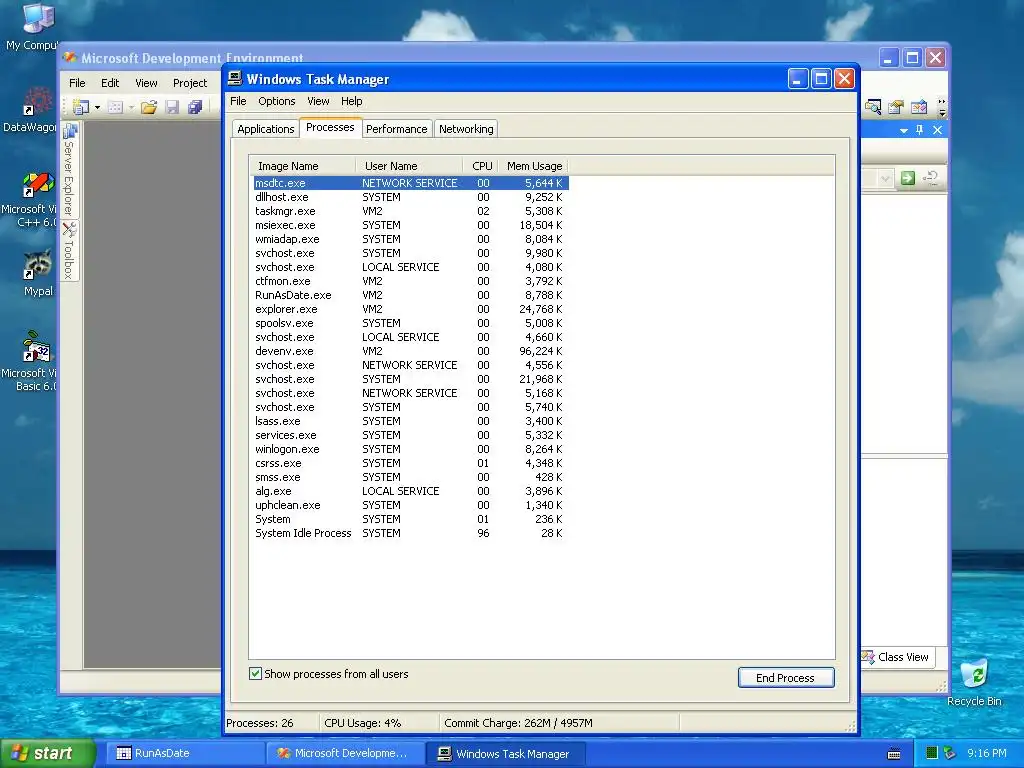Open File menu in Development Environment
The width and height of the screenshot is (1024, 768).
coord(77,83)
